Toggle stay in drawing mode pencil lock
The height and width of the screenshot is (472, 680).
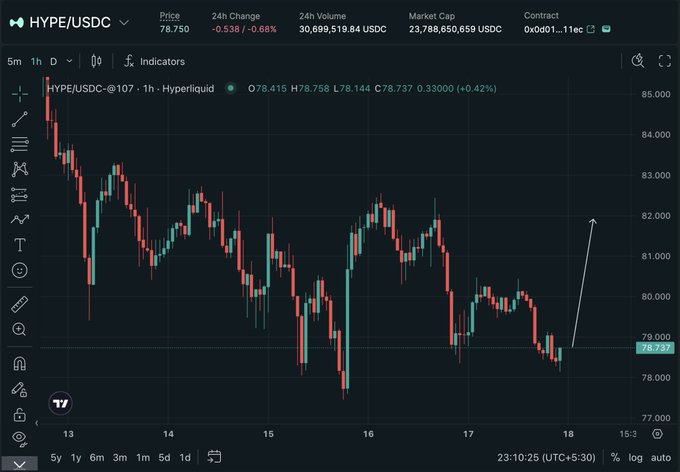click(20, 389)
